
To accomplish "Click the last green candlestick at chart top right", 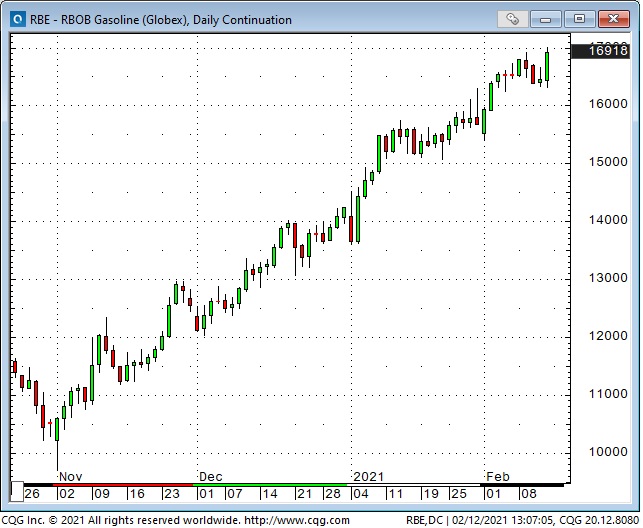I will [x=547, y=66].
